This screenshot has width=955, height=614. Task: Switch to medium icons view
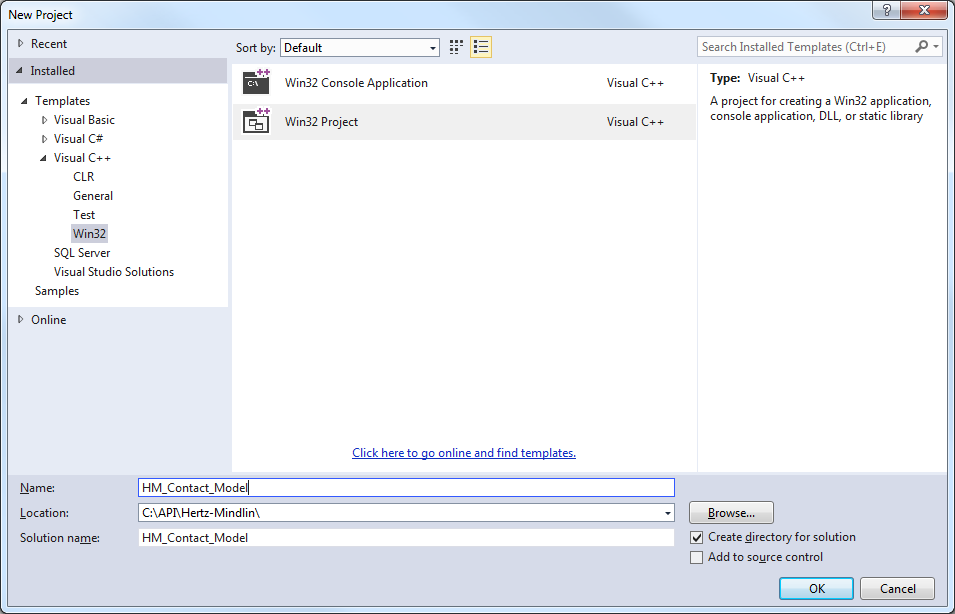(457, 47)
